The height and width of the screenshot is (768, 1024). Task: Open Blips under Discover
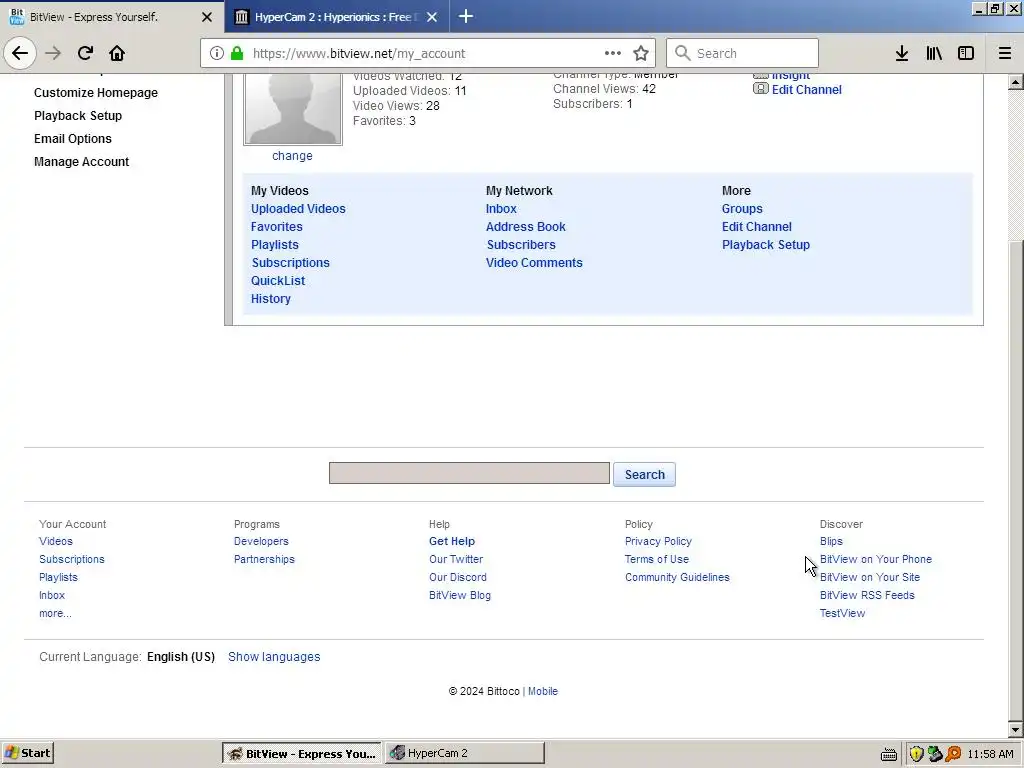pyautogui.click(x=831, y=541)
